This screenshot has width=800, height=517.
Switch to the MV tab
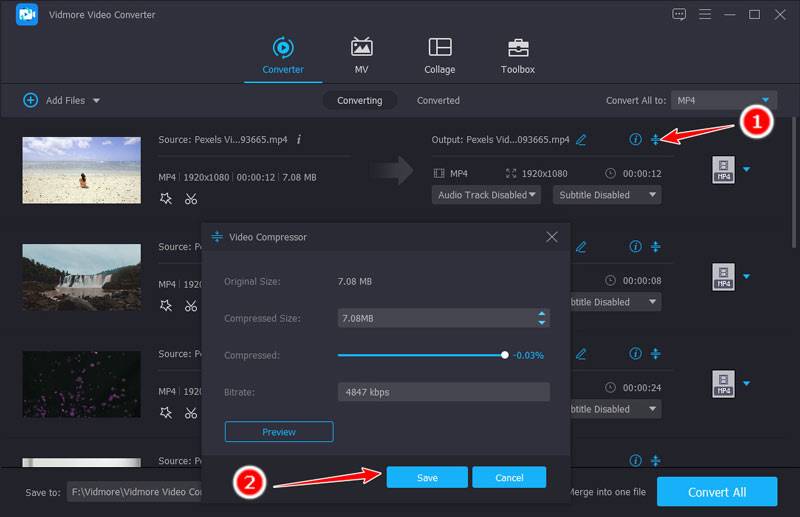pos(361,56)
